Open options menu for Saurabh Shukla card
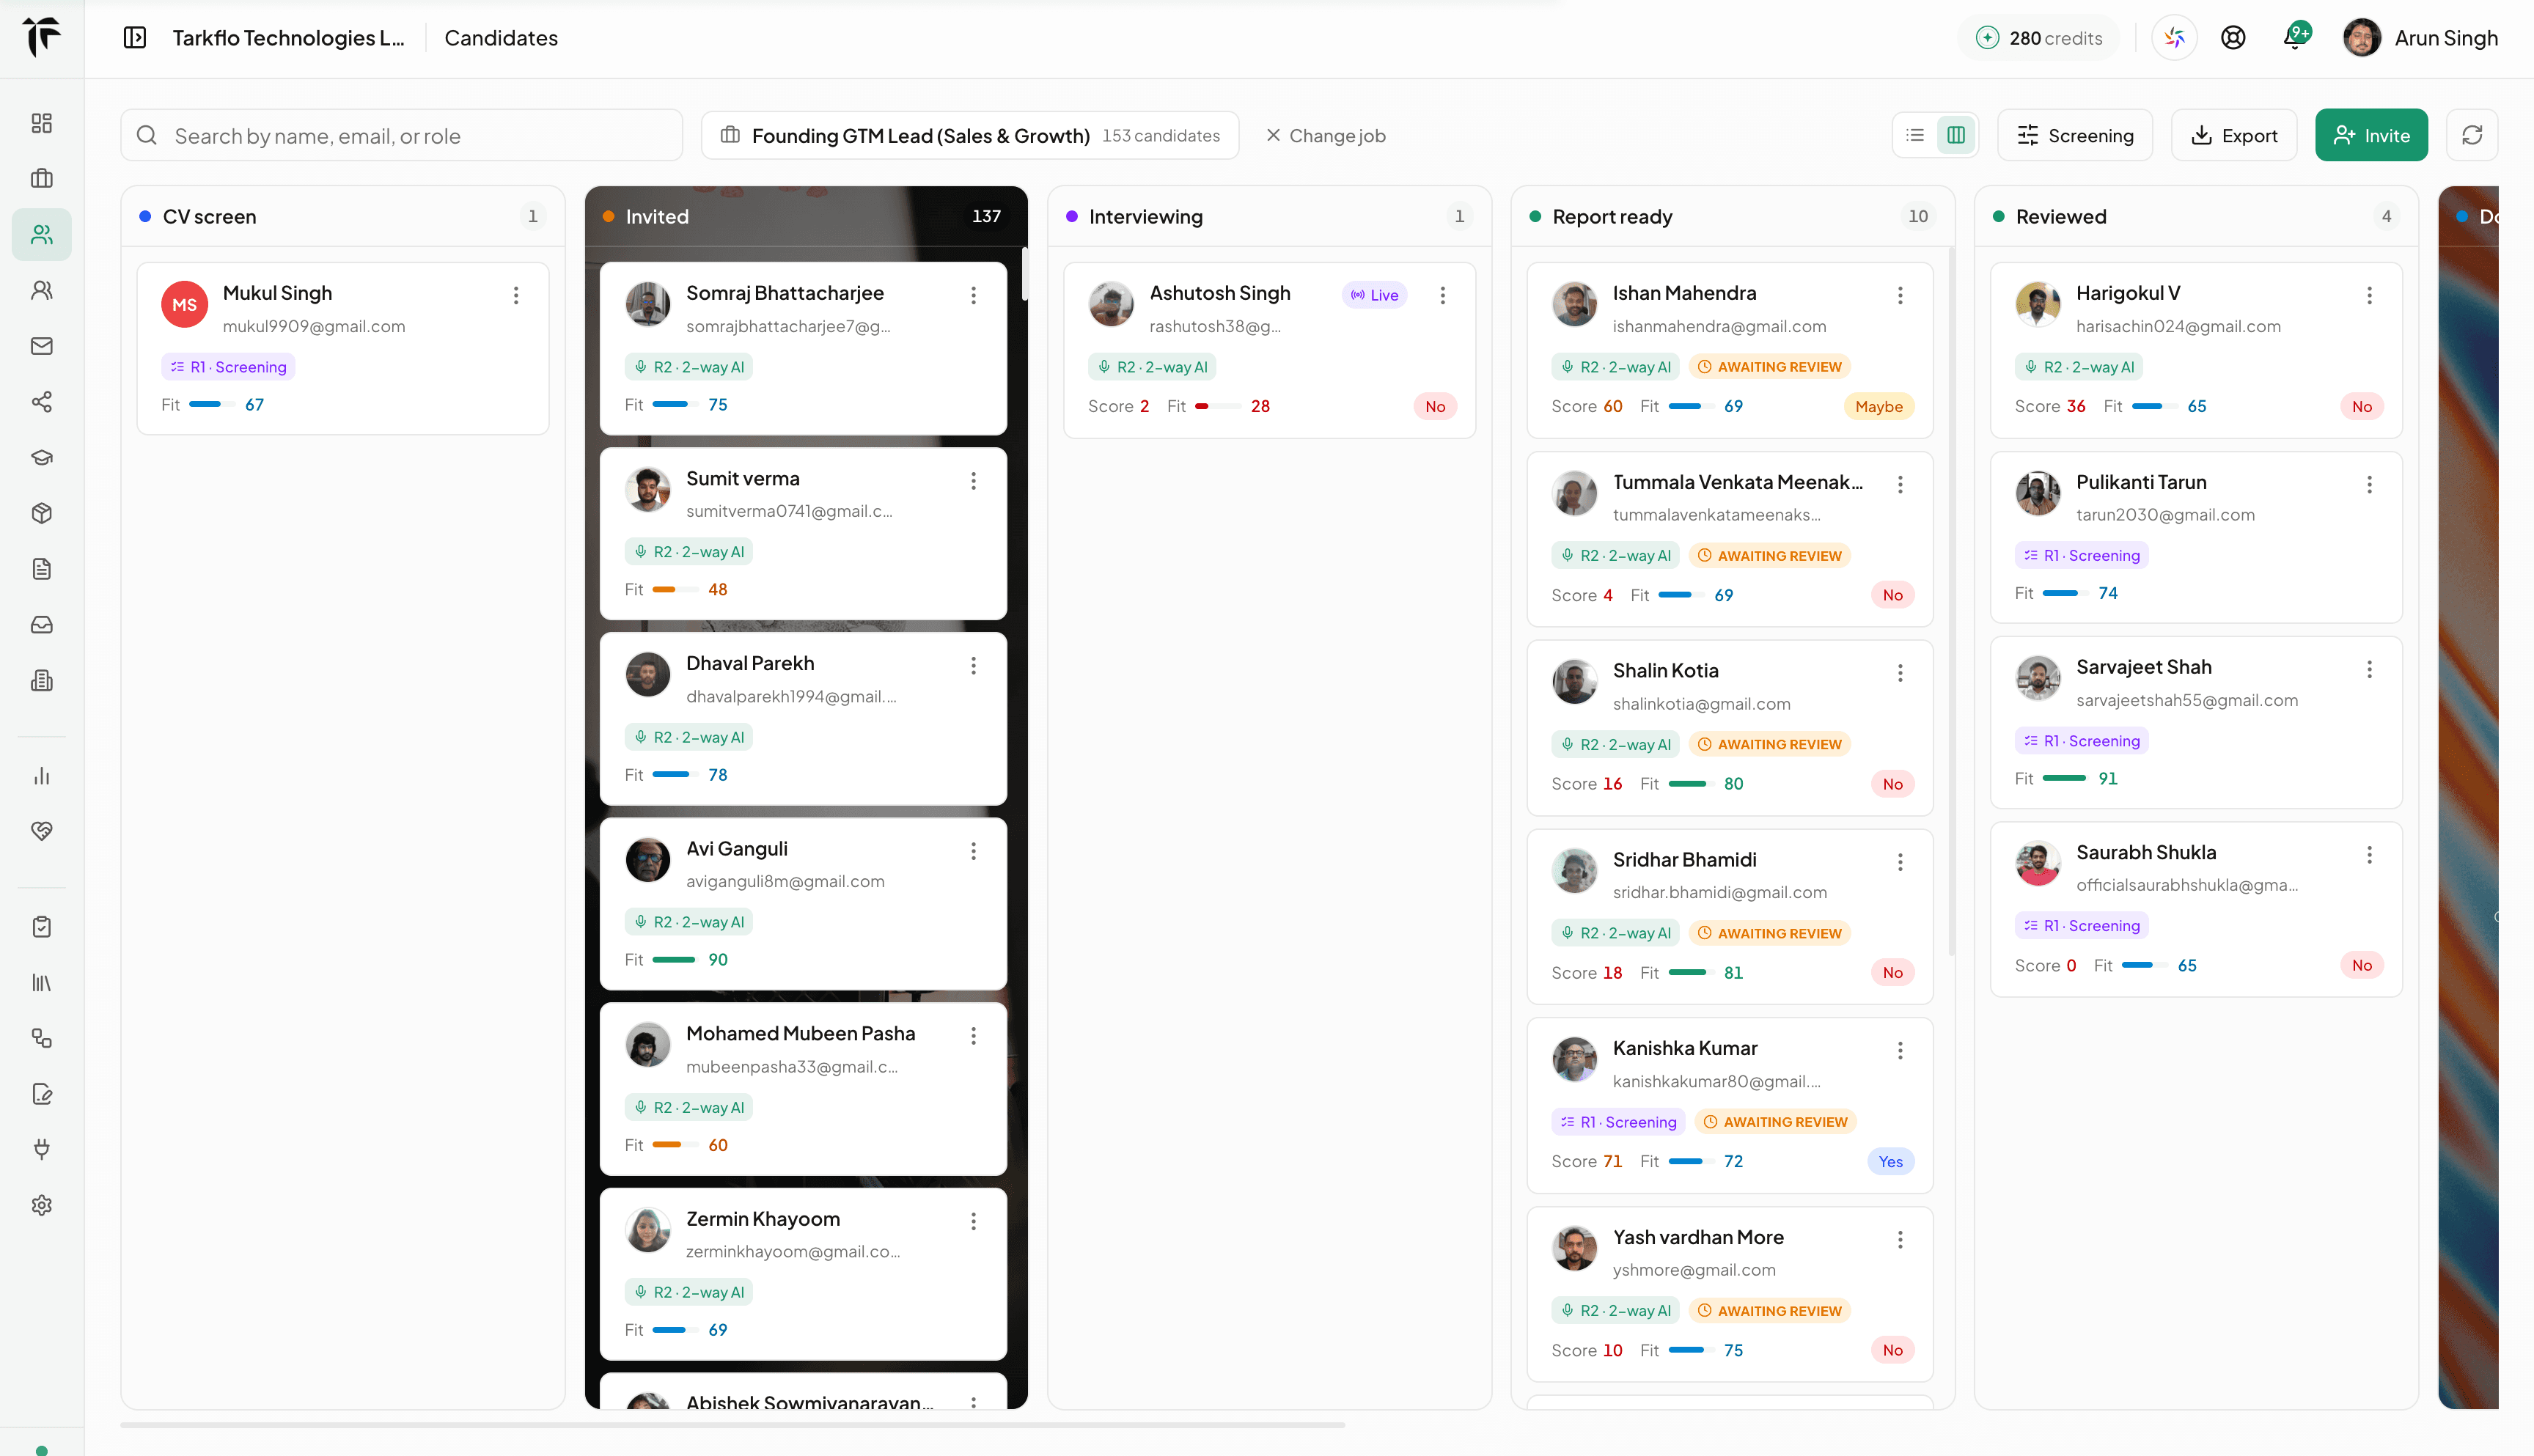Image resolution: width=2534 pixels, height=1456 pixels. point(2369,855)
